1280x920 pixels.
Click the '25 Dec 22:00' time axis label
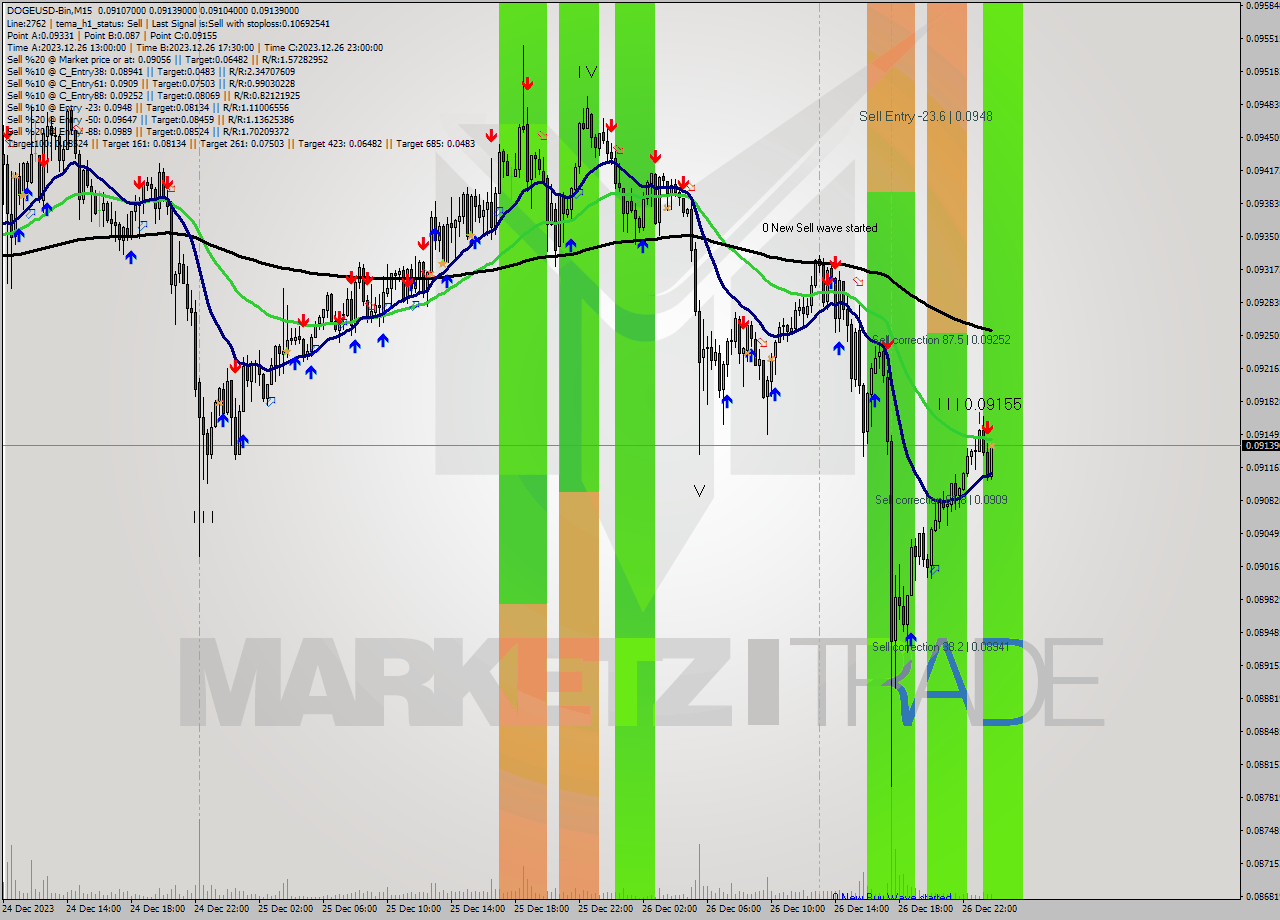coord(605,909)
